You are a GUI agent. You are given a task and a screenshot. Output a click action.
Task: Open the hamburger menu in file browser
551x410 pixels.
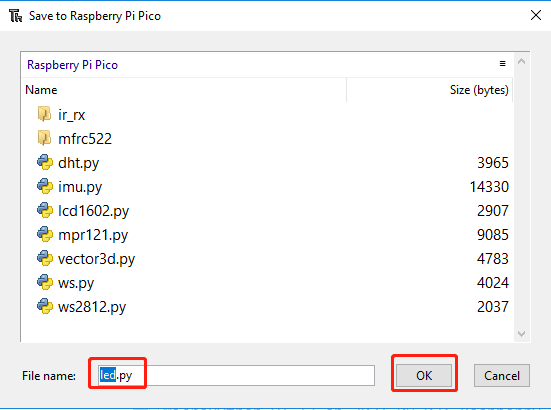click(503, 64)
